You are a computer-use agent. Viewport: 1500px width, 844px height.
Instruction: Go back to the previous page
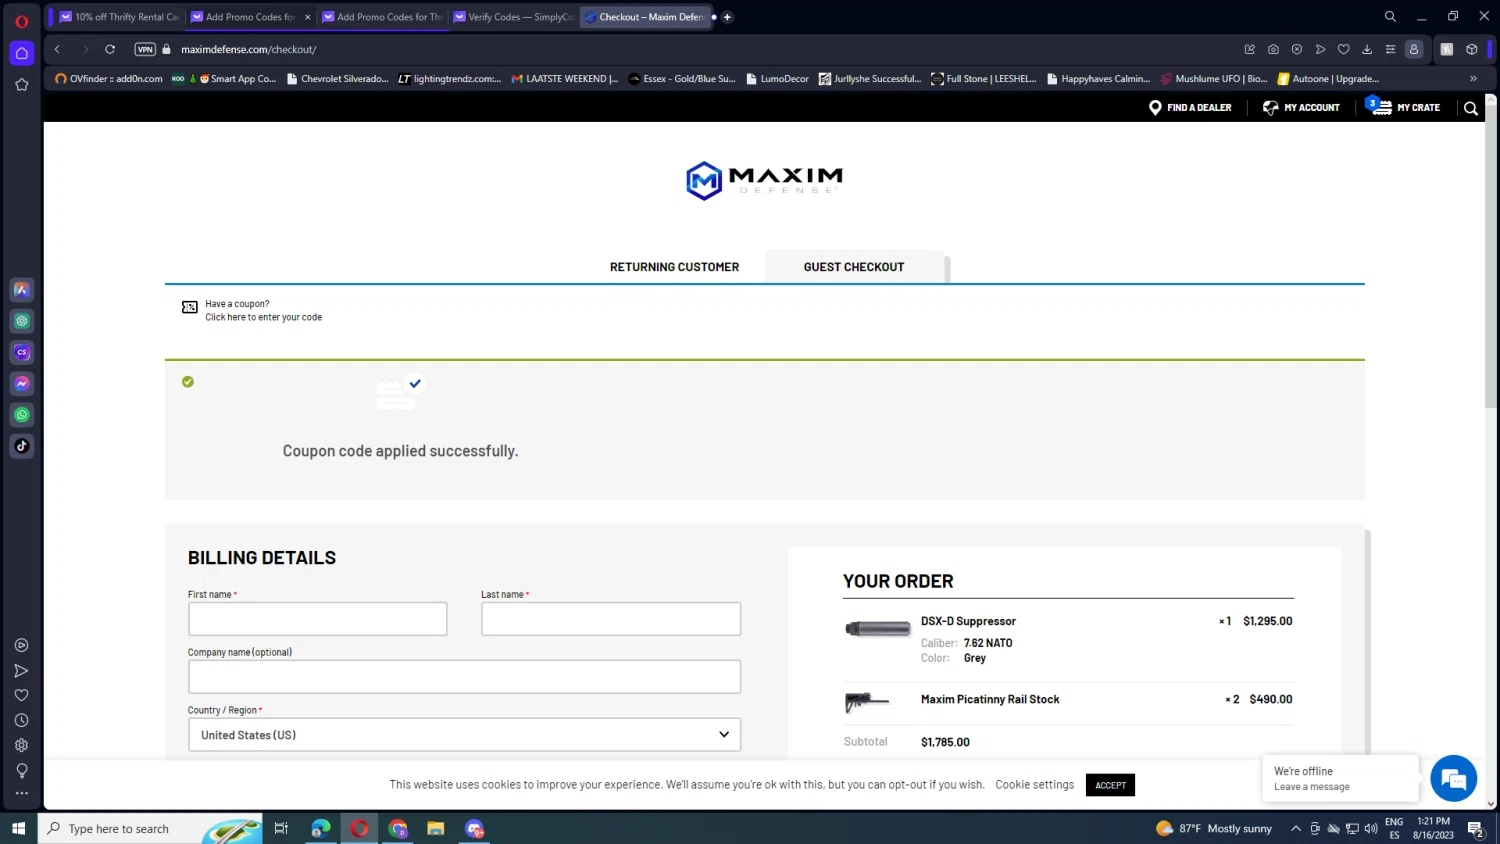[x=57, y=49]
